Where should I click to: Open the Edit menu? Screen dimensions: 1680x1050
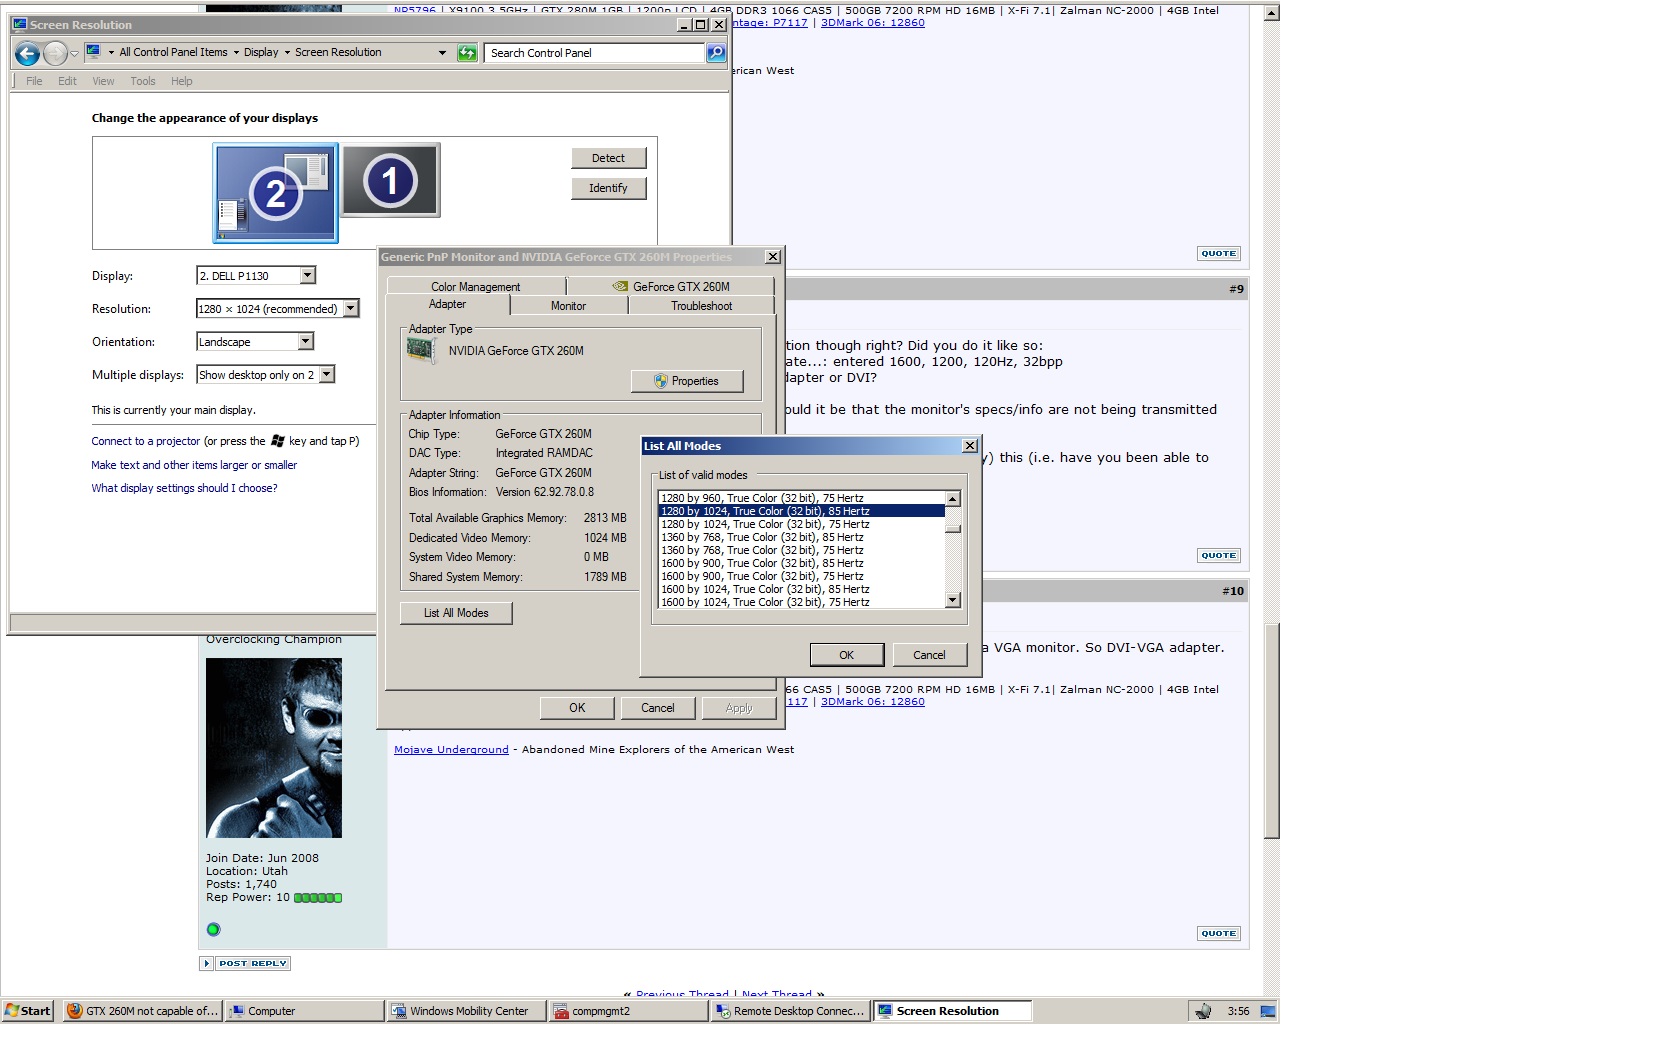pyautogui.click(x=67, y=81)
